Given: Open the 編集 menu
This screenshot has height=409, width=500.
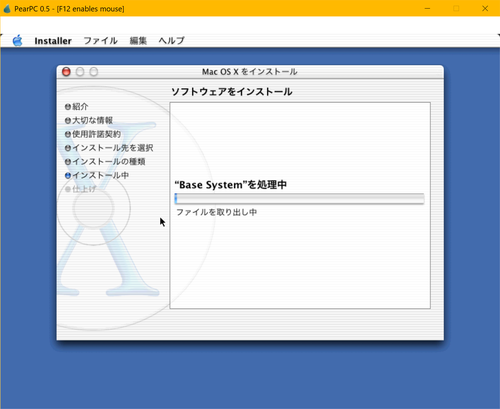Looking at the screenshot, I should (138, 41).
